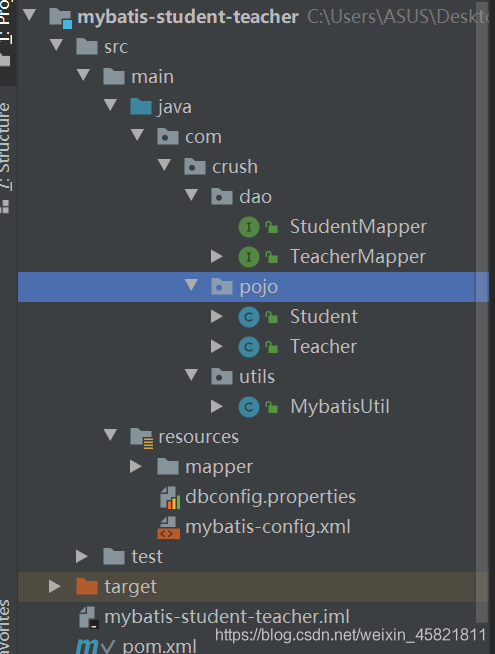Click the Maven pom.xml icon

[88, 646]
